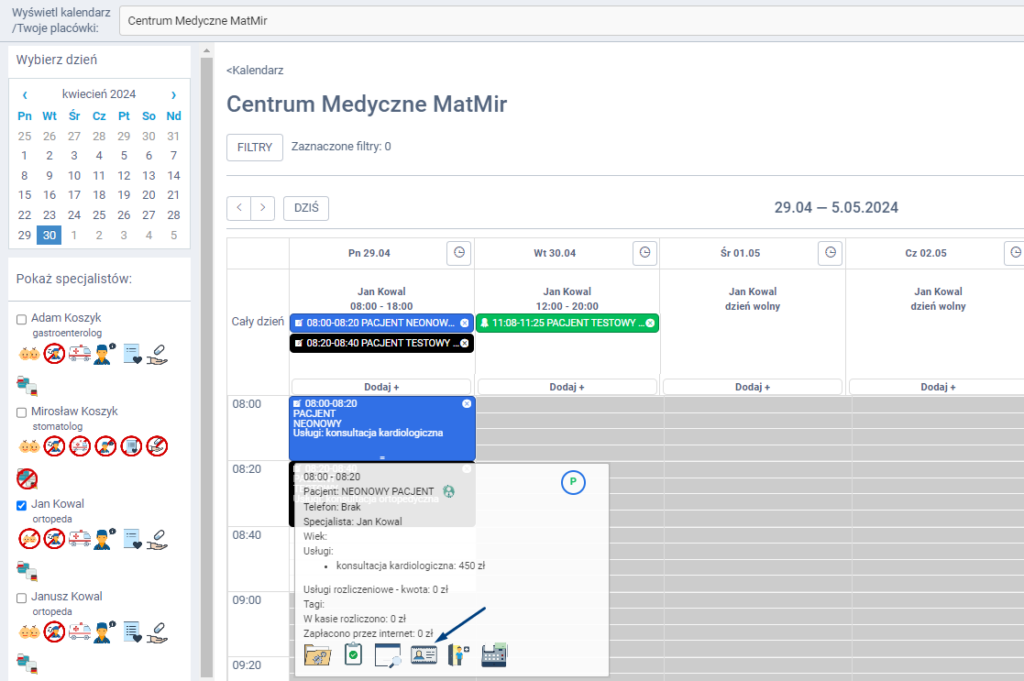The width and height of the screenshot is (1024, 681).
Task: Enable the Janusz Kowal specialist checkbox
Action: pos(22,598)
